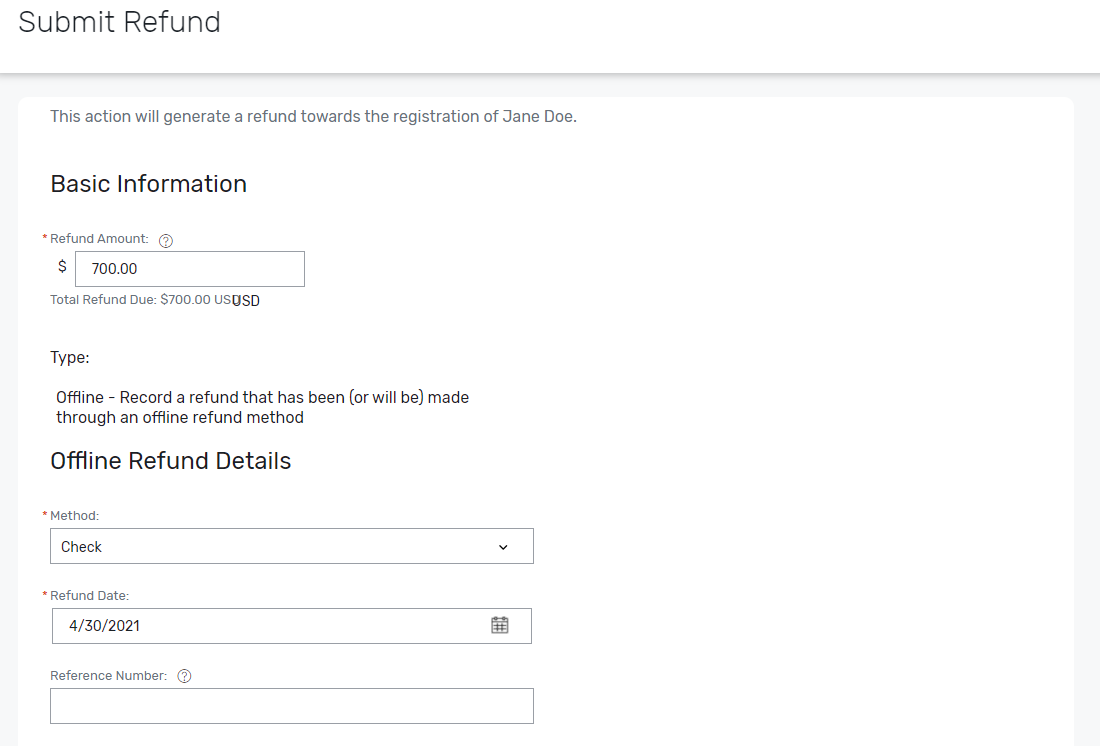Screen dimensions: 1100x746
Task: Click the empty Reference Number input box
Action: 292,705
